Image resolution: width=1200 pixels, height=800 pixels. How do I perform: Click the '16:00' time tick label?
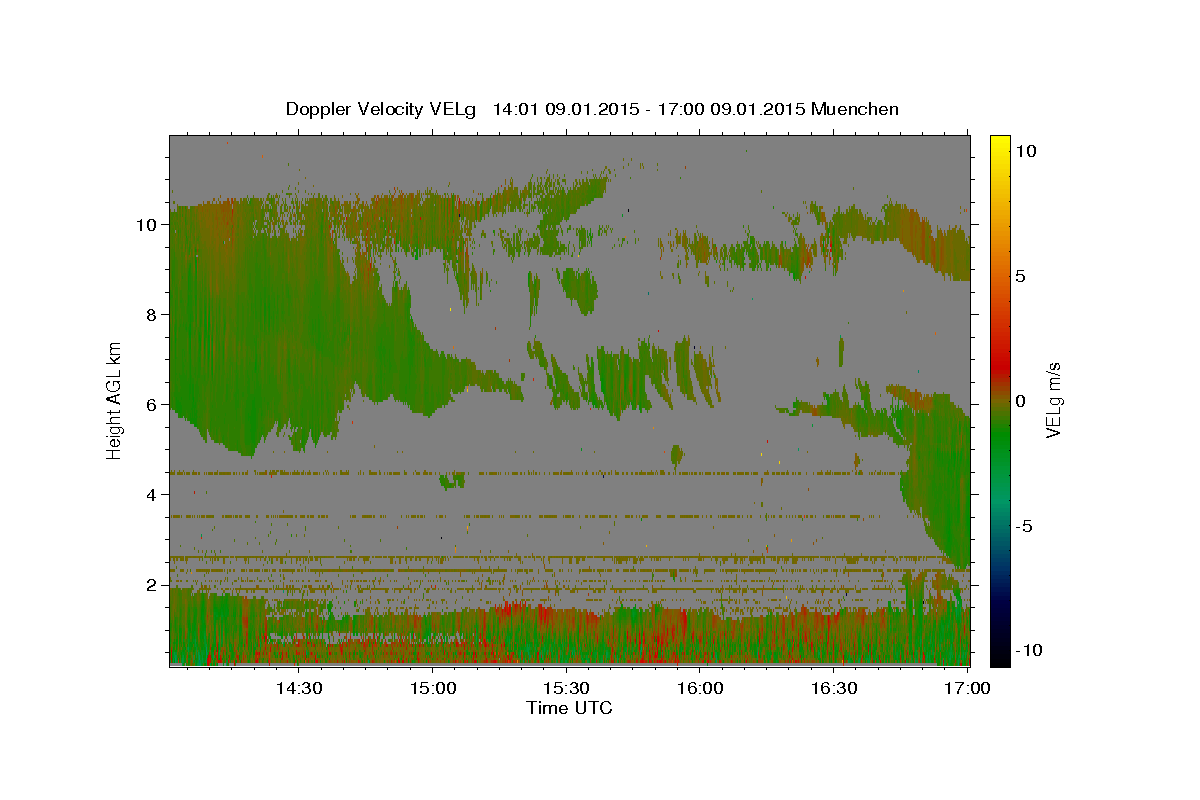[x=700, y=689]
